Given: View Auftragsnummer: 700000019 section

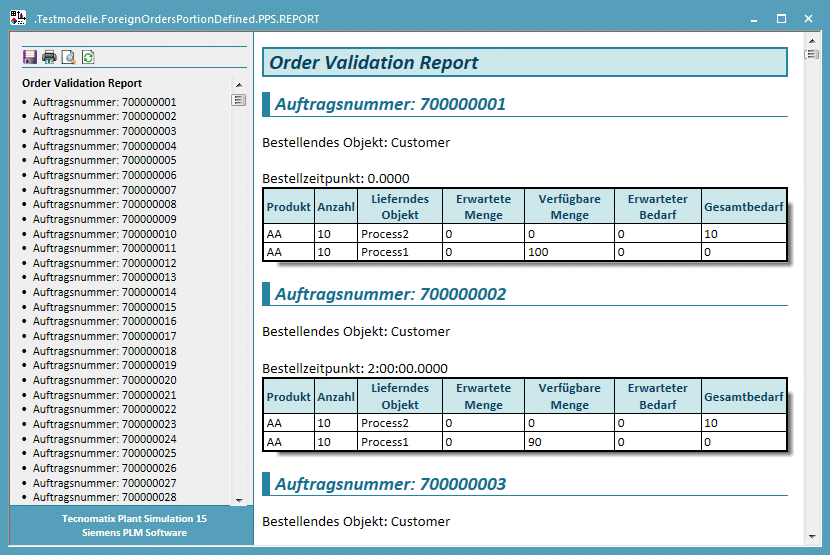Looking at the screenshot, I should [104, 365].
